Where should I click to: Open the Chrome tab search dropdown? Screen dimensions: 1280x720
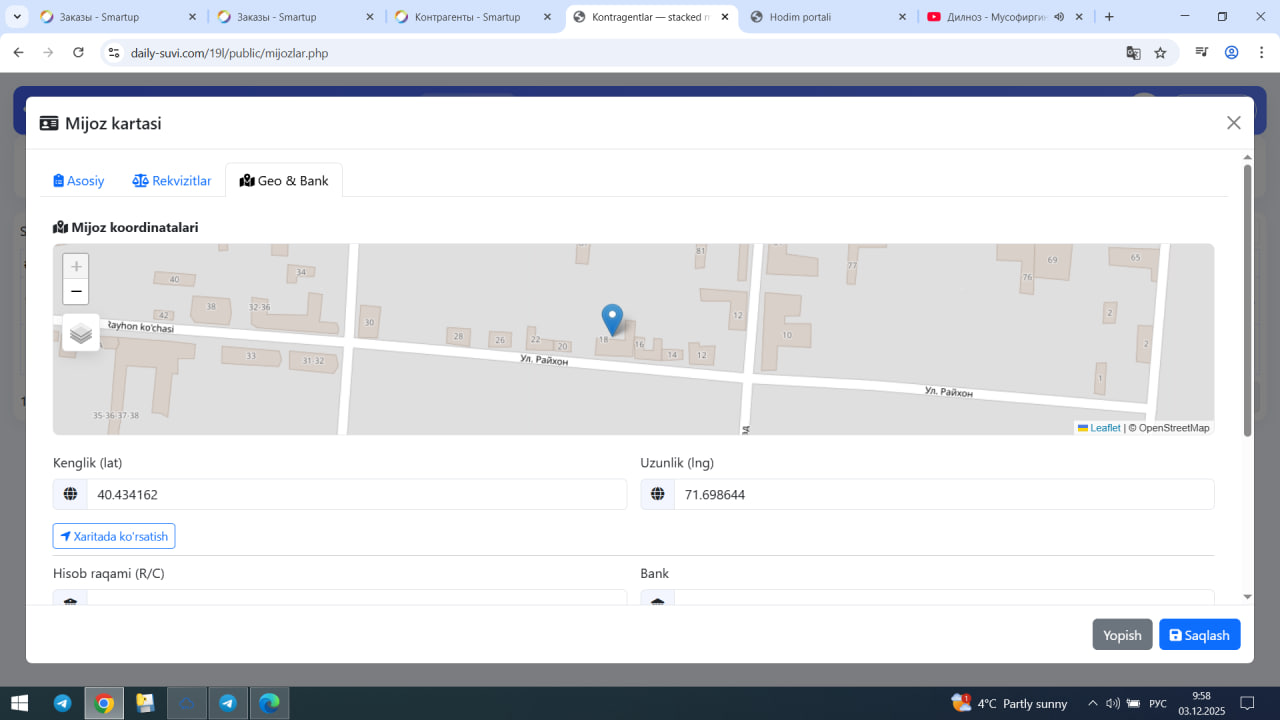(x=18, y=17)
